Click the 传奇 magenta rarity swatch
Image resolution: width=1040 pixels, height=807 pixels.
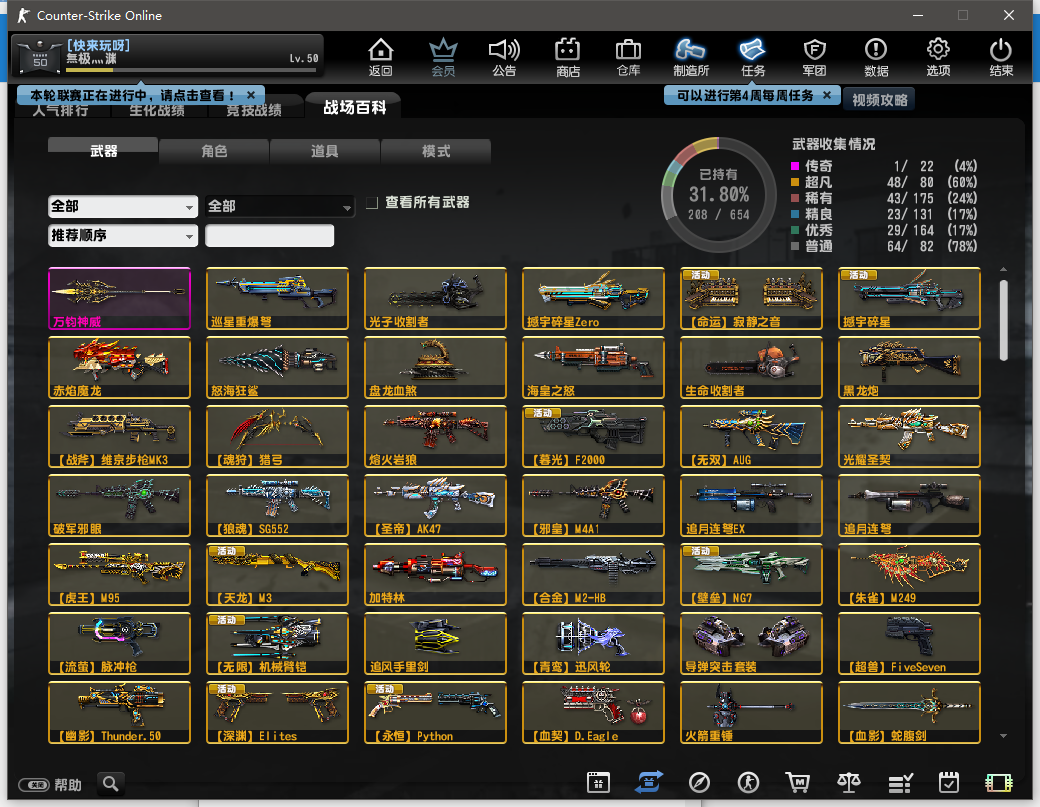(795, 166)
